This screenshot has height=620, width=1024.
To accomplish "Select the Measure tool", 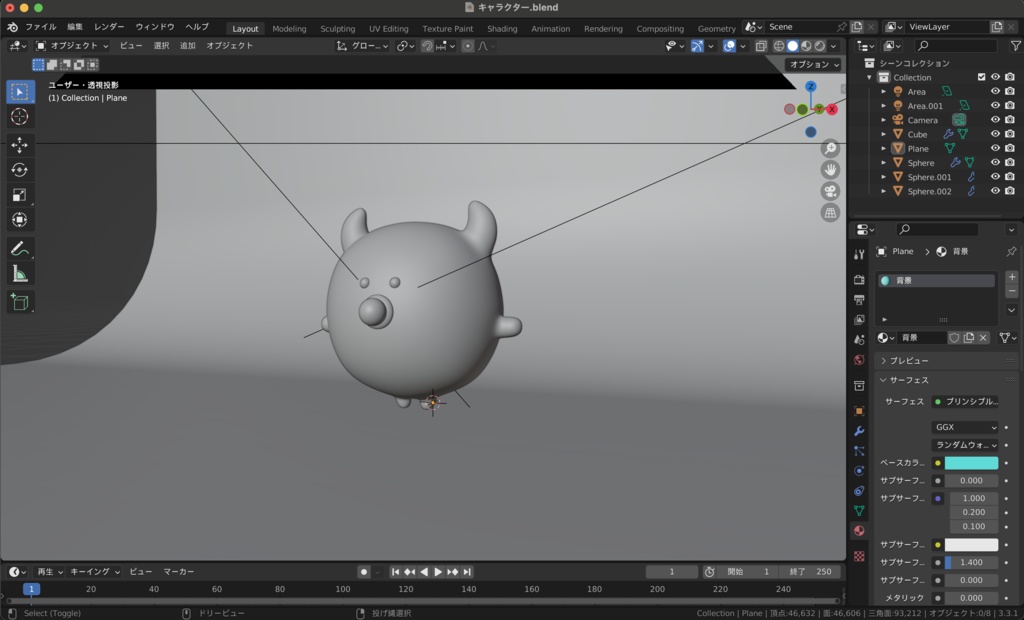I will click(20, 274).
